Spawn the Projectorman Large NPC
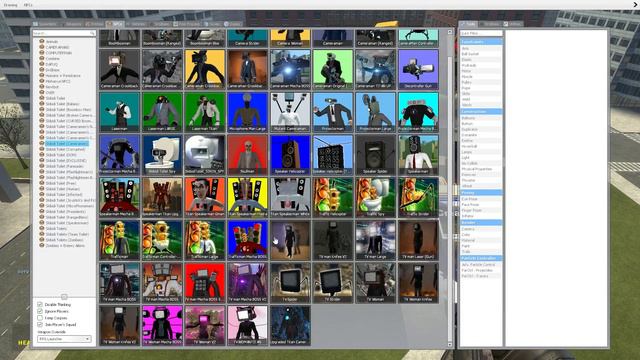 (375, 112)
